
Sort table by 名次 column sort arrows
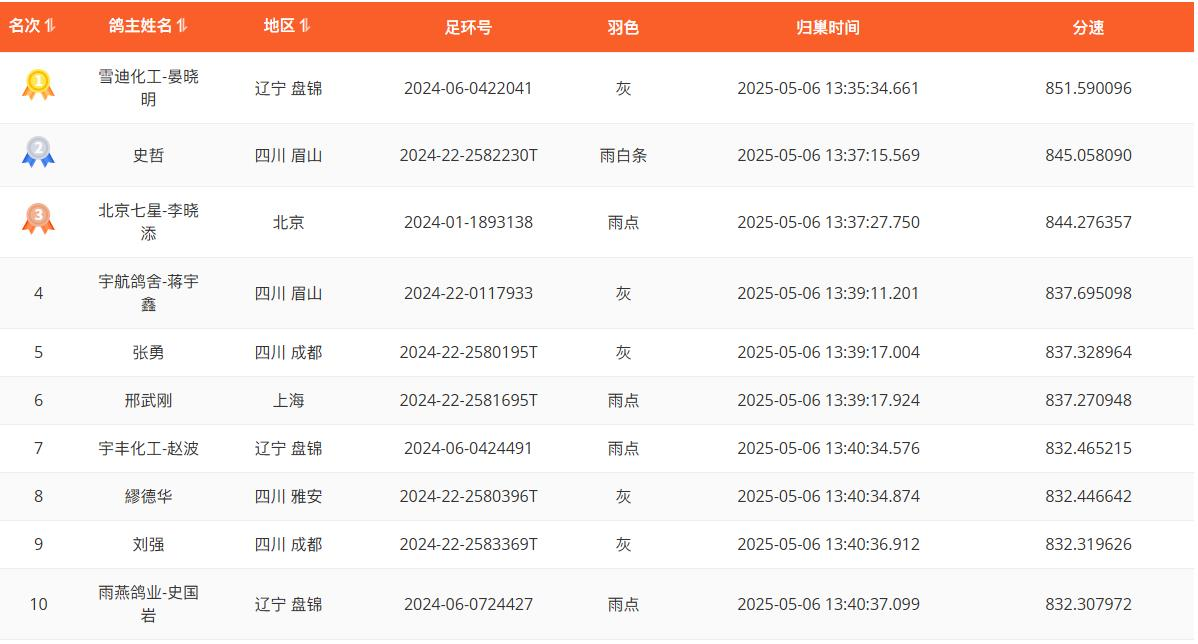coord(50,26)
